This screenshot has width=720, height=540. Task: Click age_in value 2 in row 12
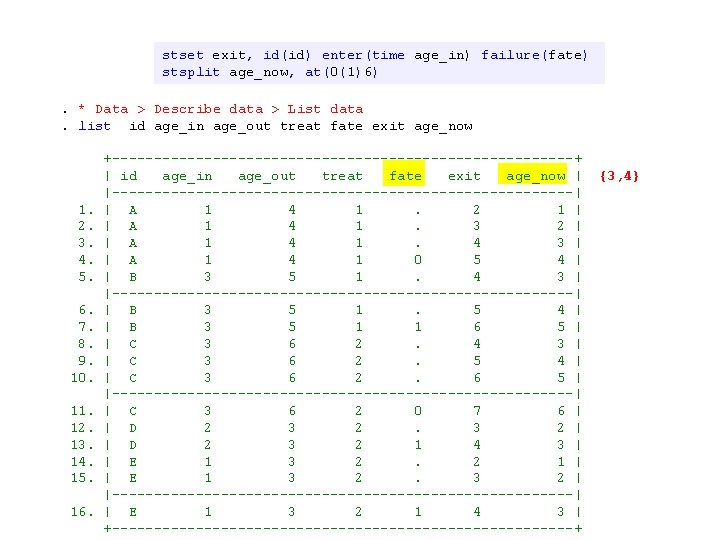[208, 428]
